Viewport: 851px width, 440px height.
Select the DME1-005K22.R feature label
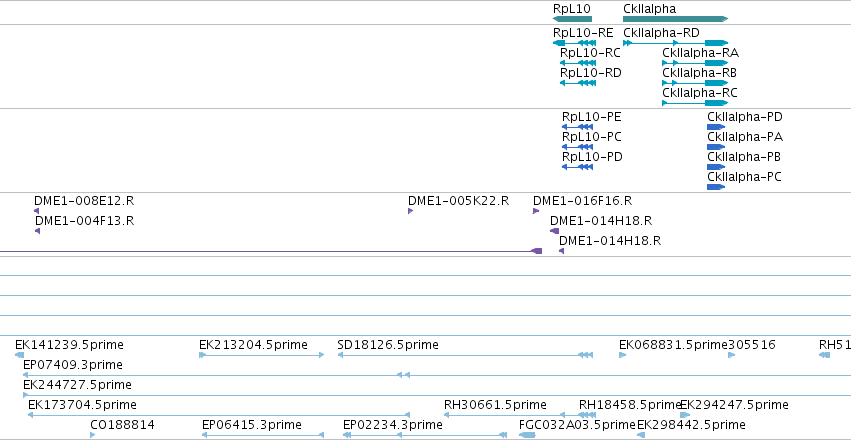coord(459,201)
